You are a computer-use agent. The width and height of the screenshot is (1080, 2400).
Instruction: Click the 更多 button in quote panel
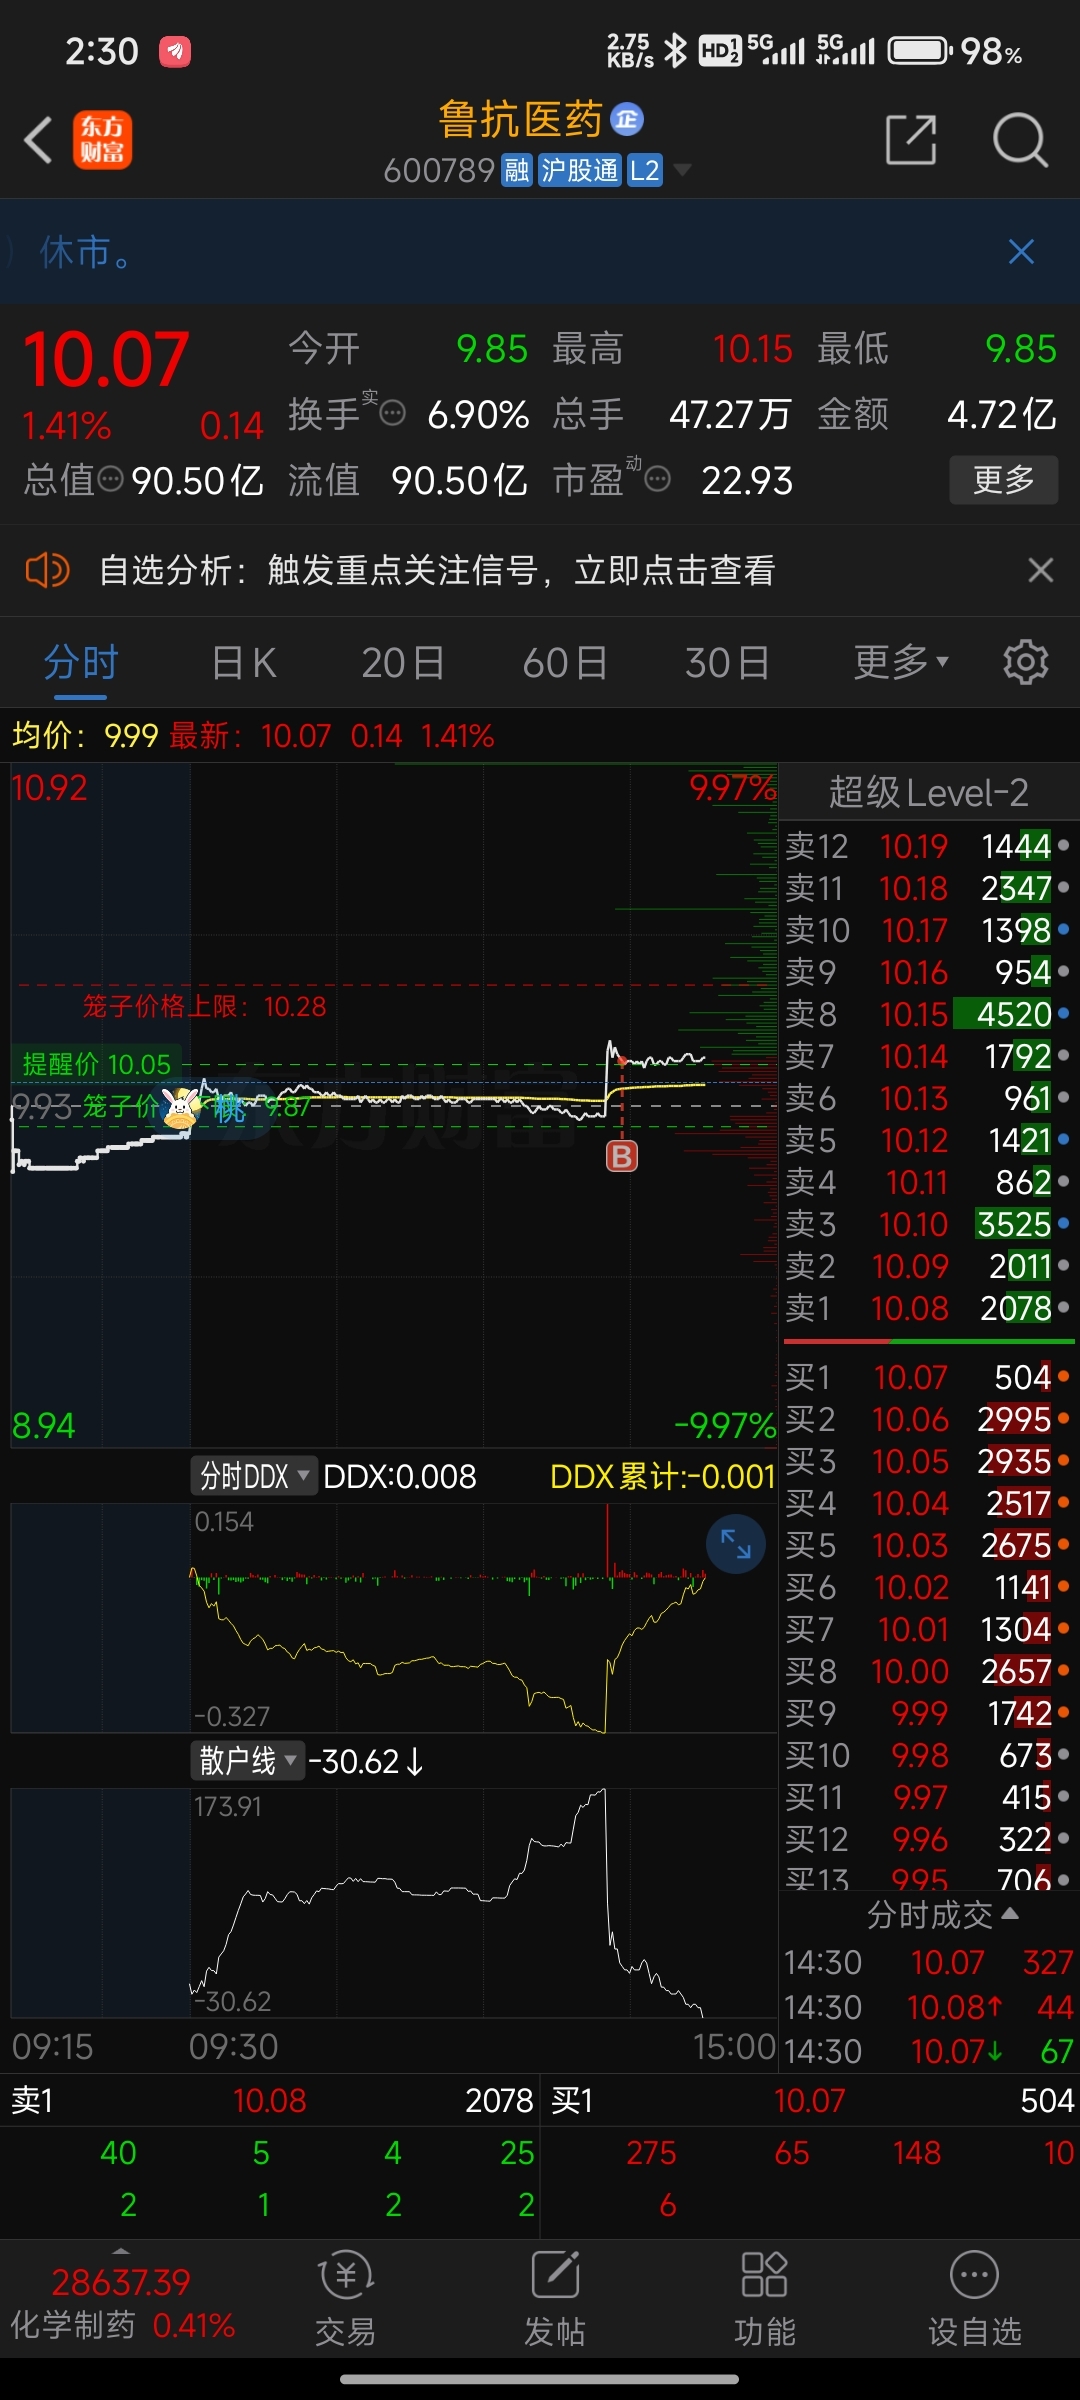click(1003, 480)
